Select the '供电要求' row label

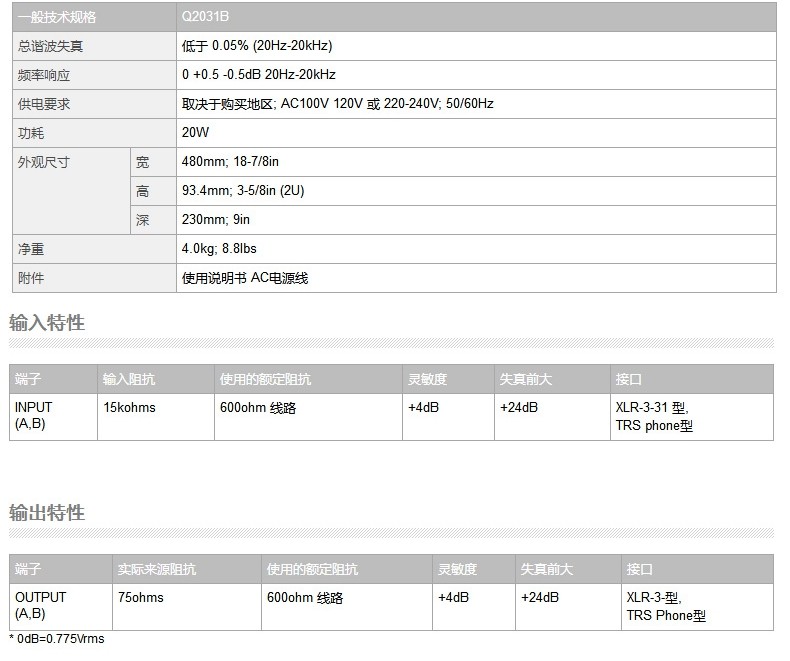pyautogui.click(x=94, y=104)
